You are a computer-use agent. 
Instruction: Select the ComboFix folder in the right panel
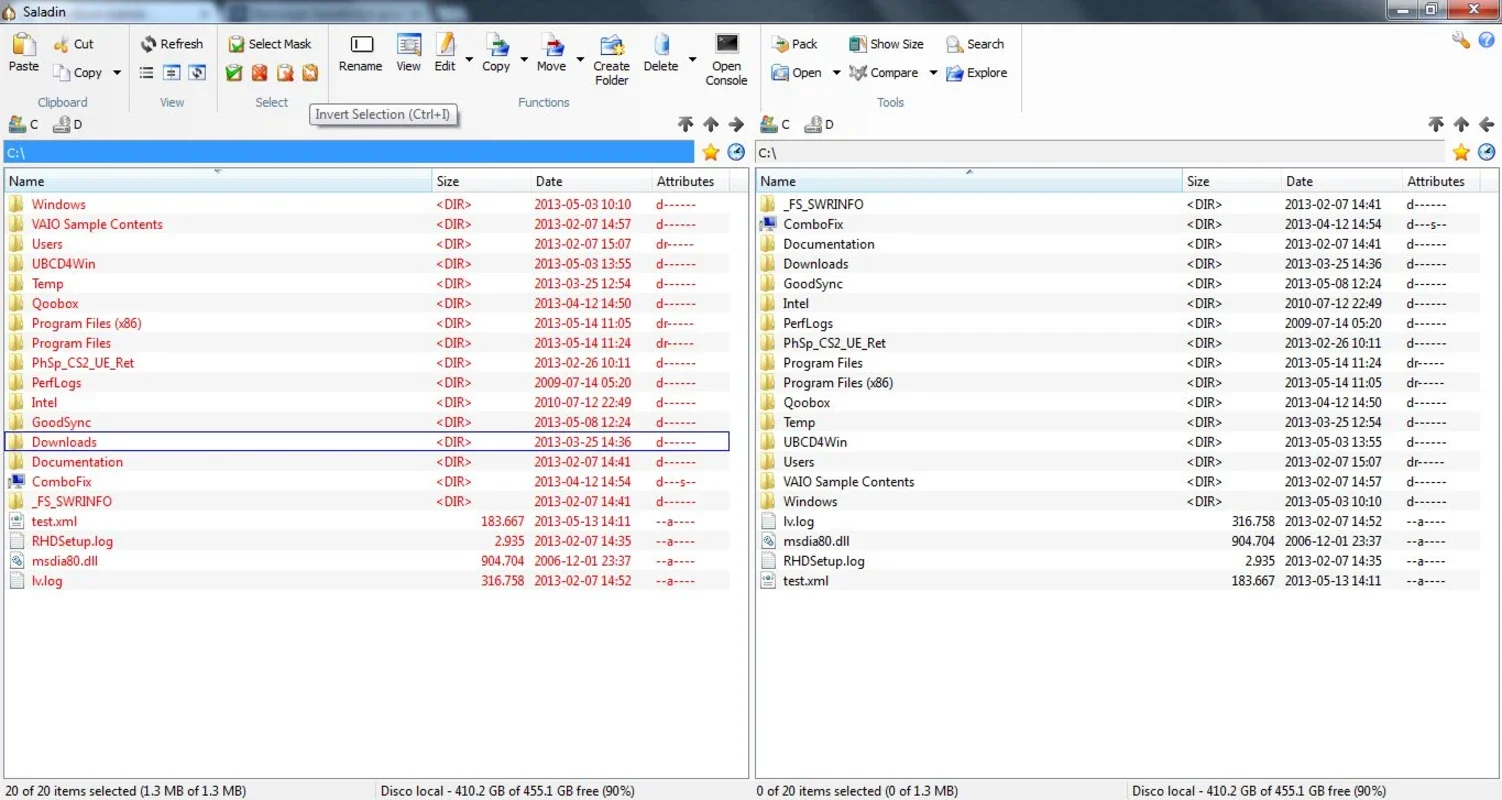(1118, 224)
